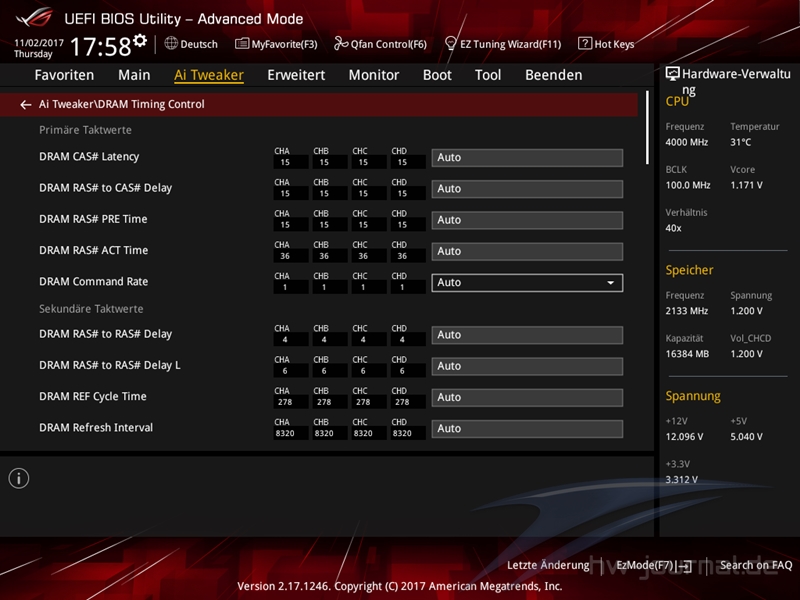Open MyFavorite(F3) menu
The width and height of the screenshot is (800, 600).
[284, 44]
